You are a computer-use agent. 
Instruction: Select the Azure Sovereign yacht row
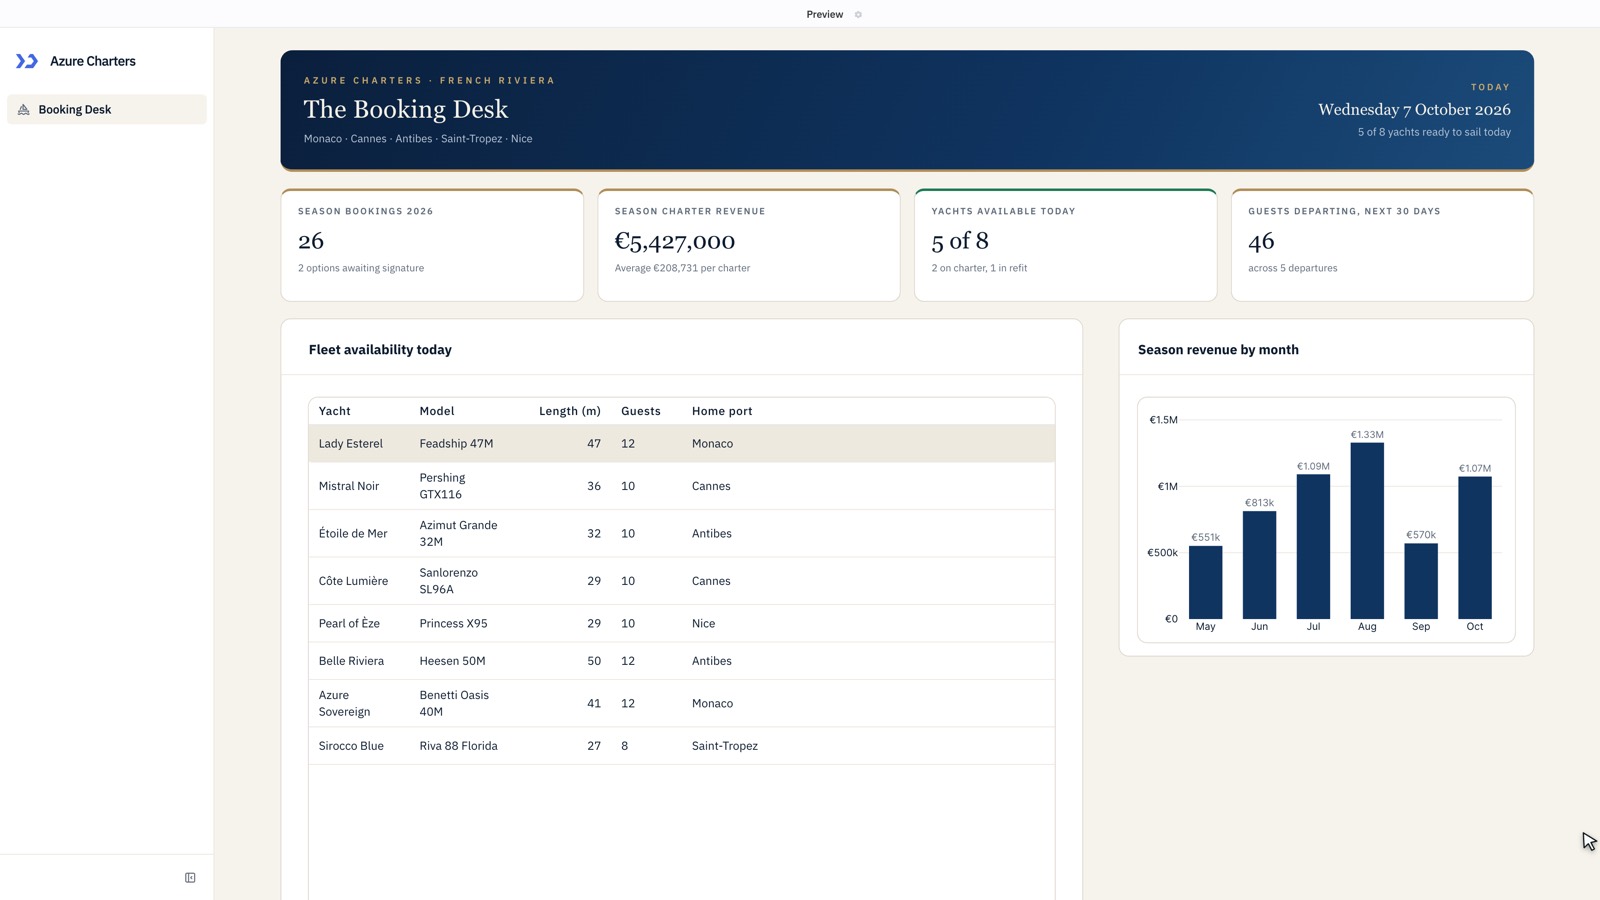682,703
